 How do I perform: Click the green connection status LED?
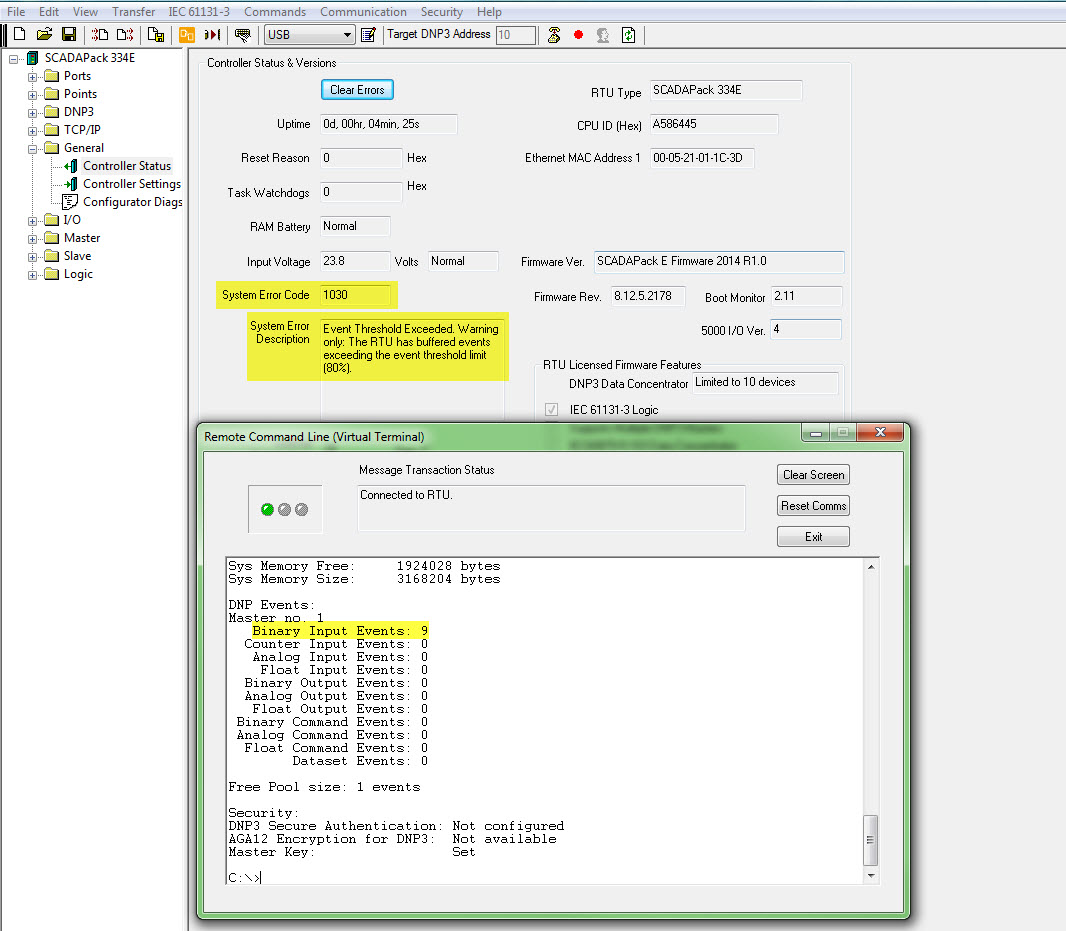click(x=267, y=509)
